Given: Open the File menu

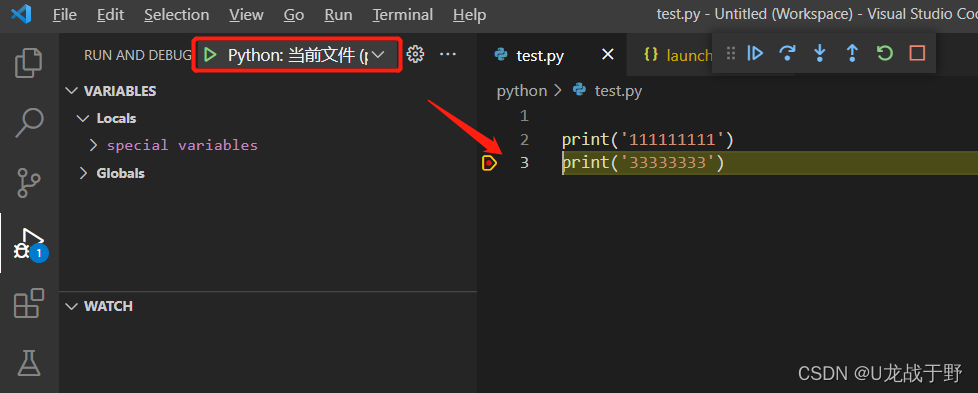Looking at the screenshot, I should click(x=65, y=14).
